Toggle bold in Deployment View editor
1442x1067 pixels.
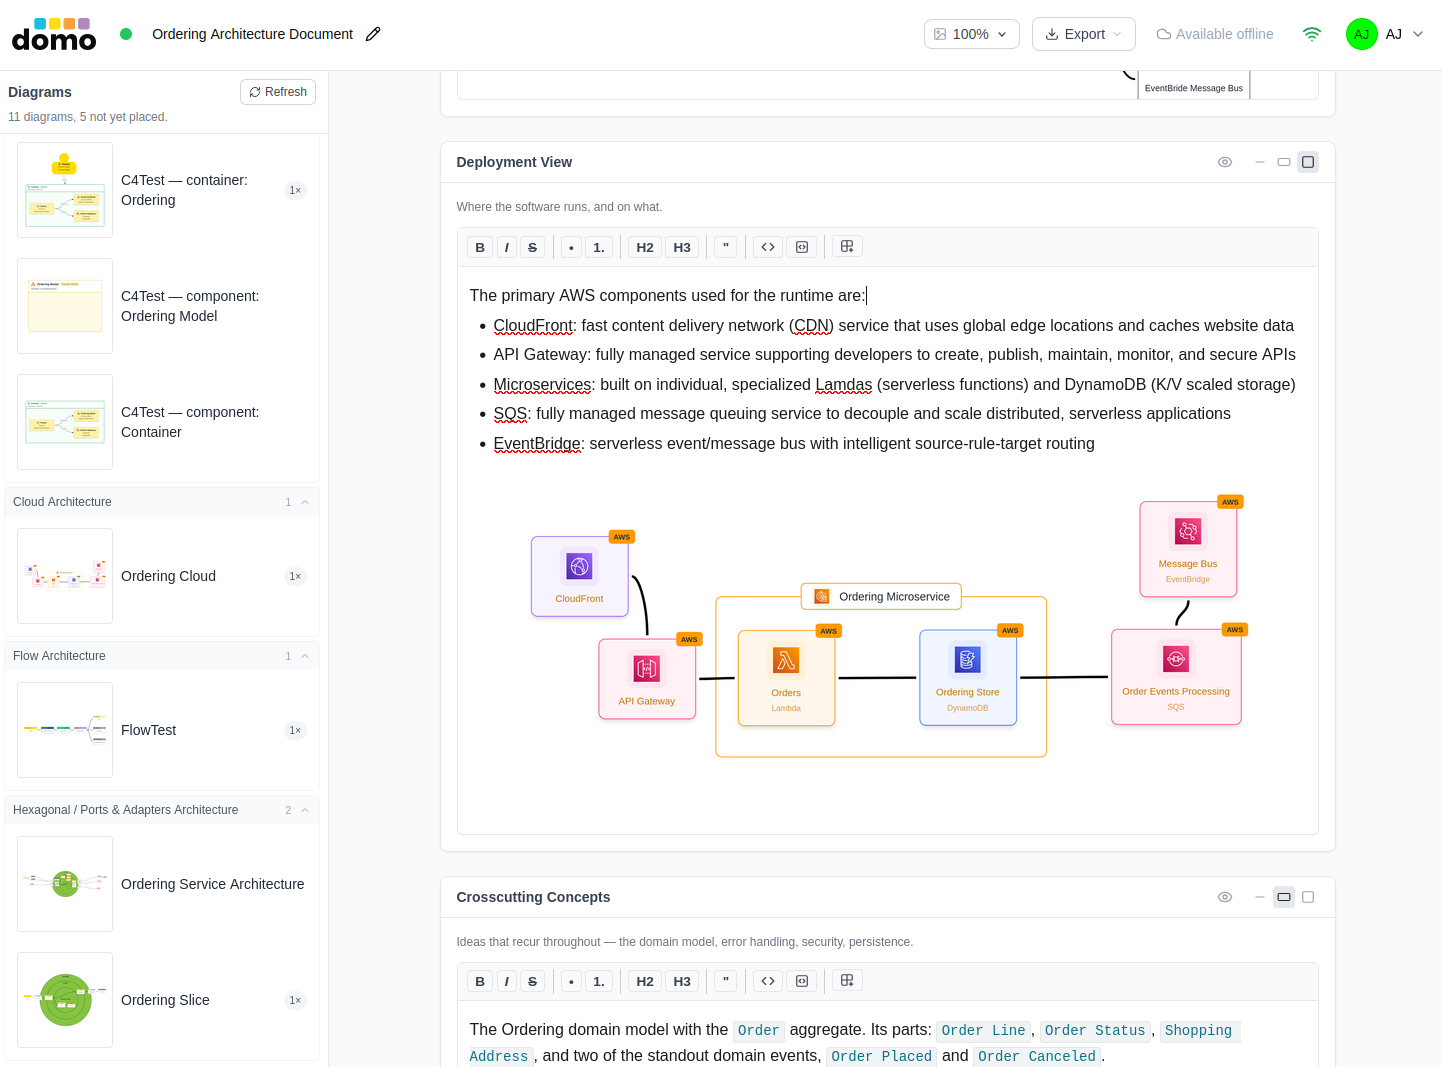point(480,247)
